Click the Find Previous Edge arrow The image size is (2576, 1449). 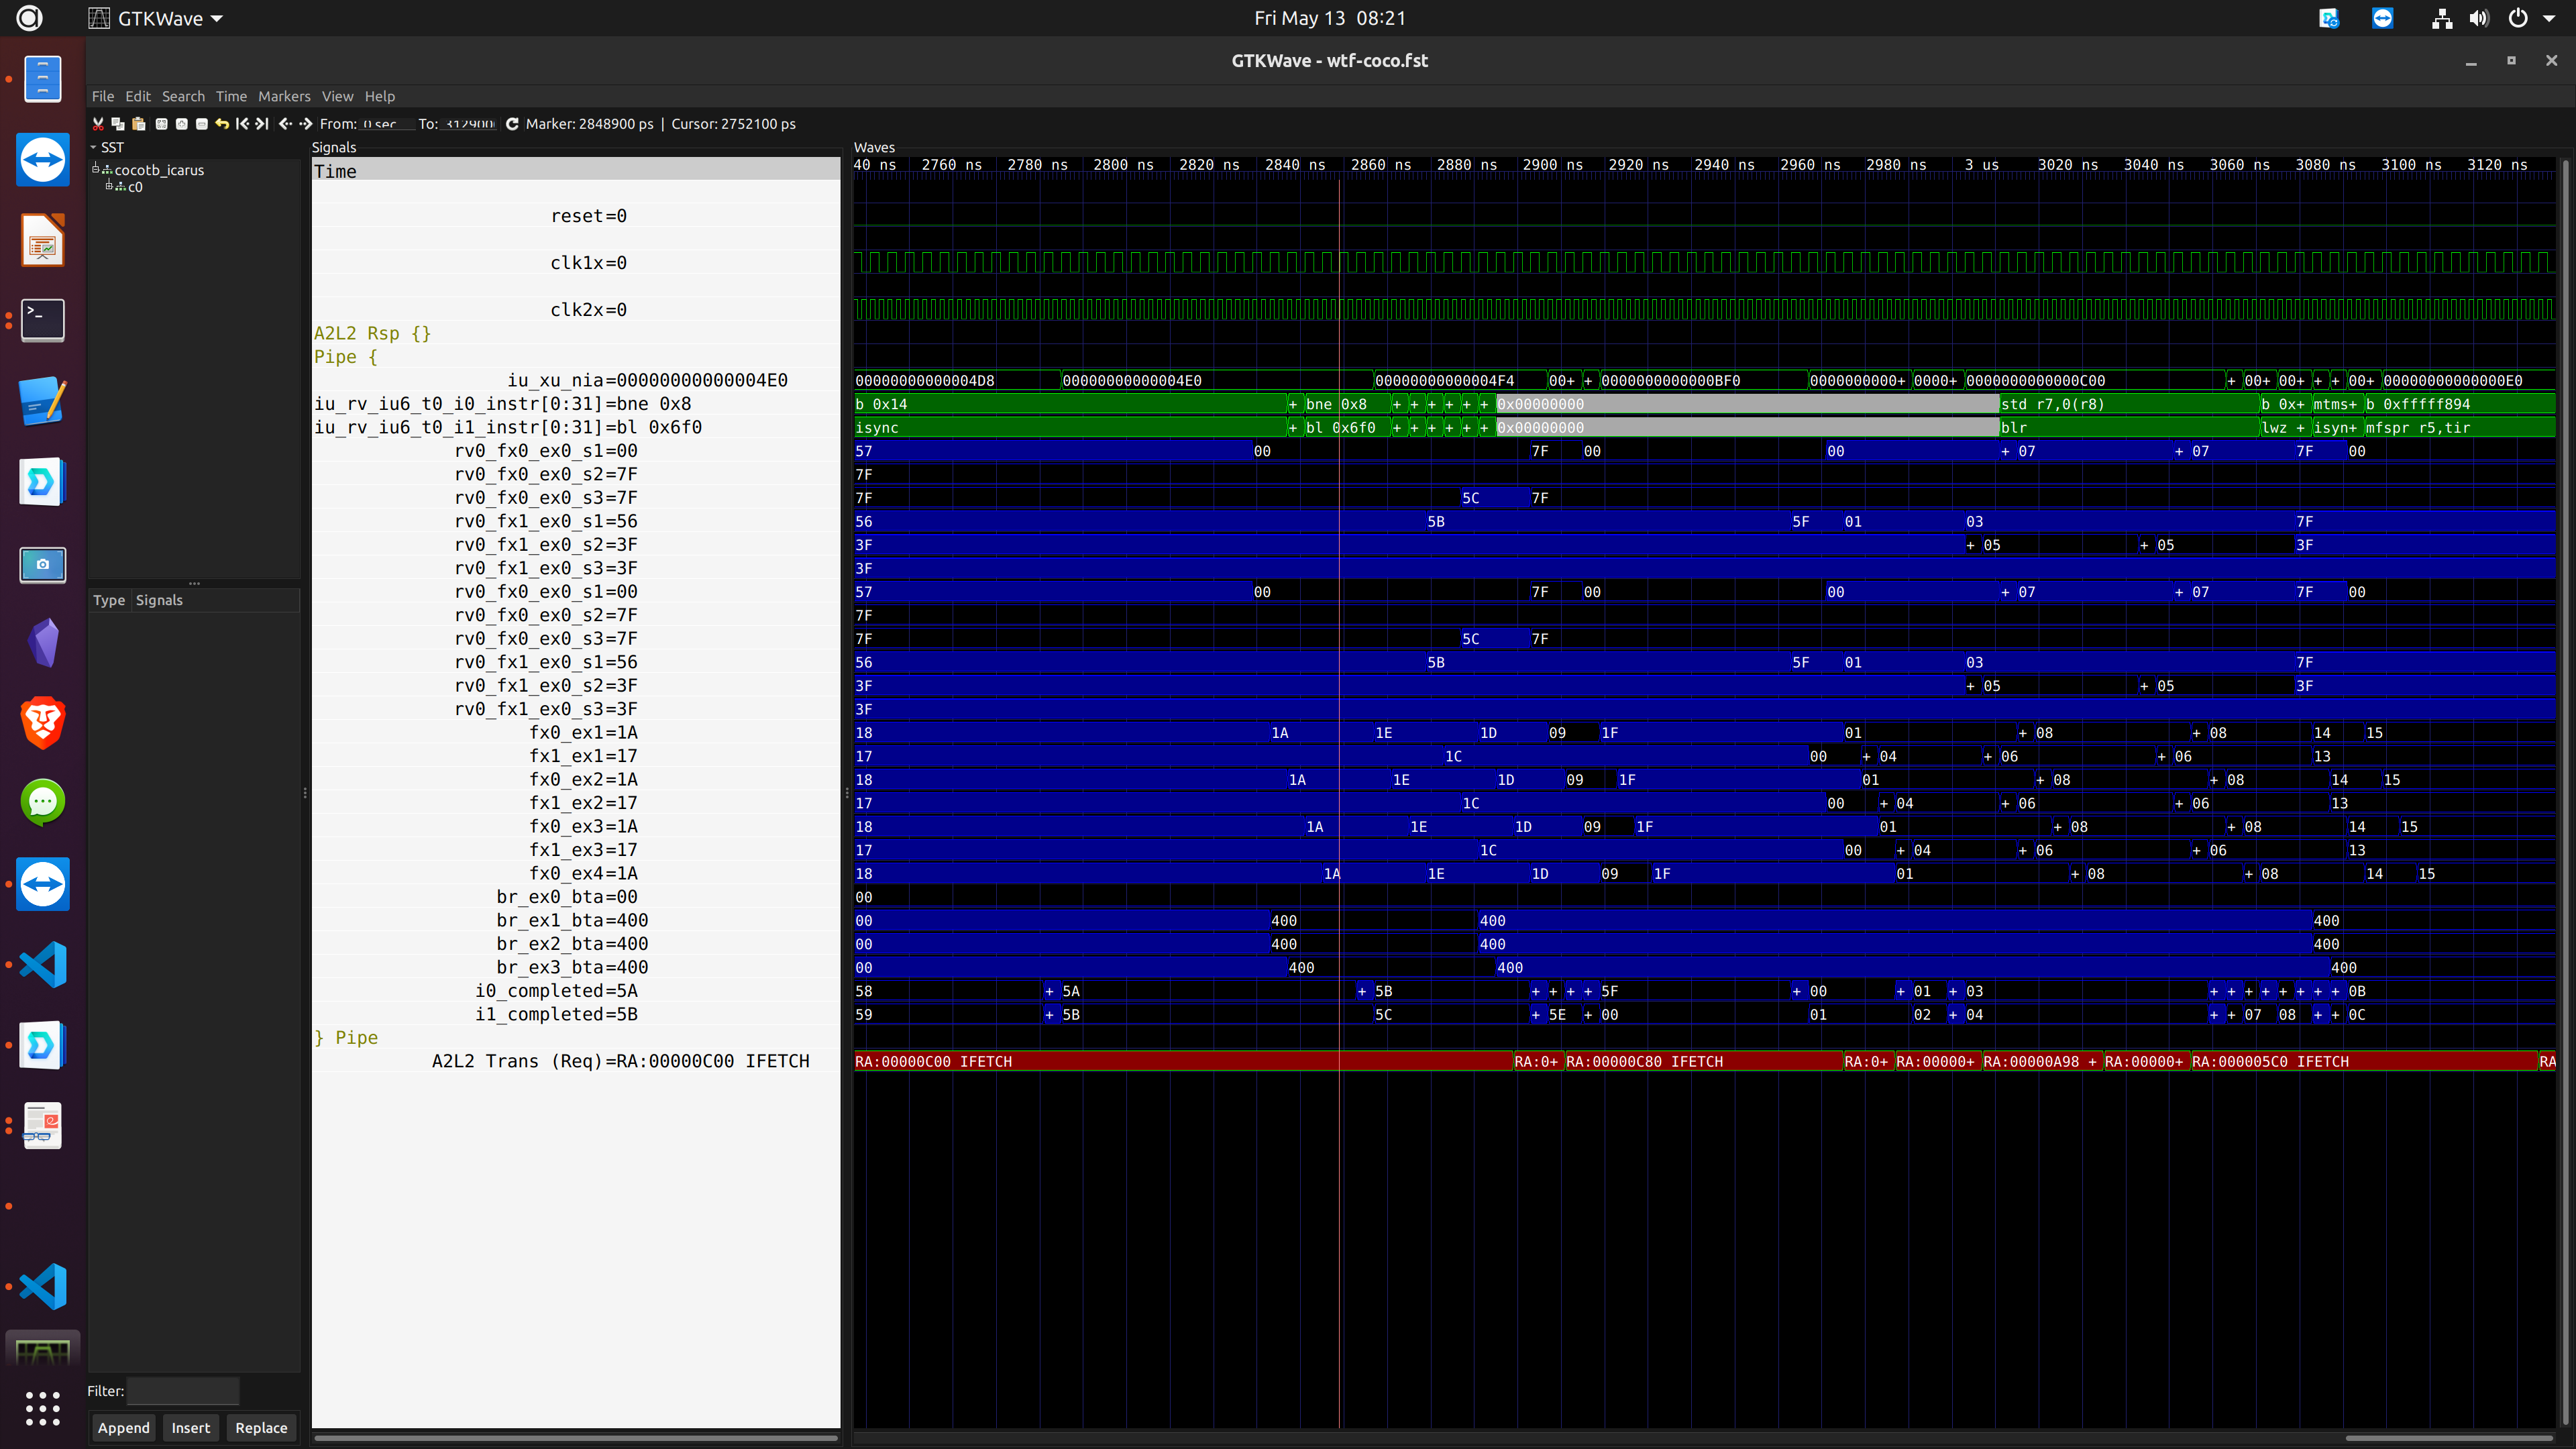coord(285,124)
